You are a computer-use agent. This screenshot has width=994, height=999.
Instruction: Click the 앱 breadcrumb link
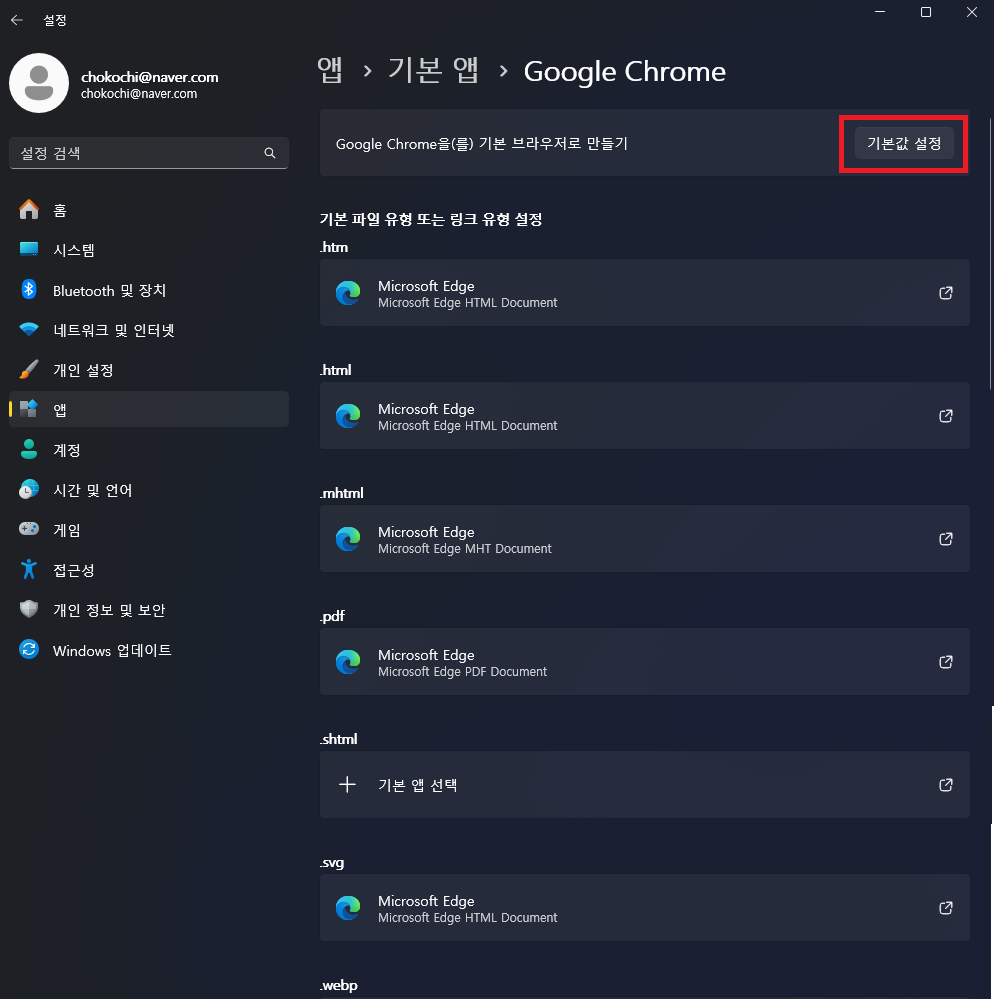(330, 70)
